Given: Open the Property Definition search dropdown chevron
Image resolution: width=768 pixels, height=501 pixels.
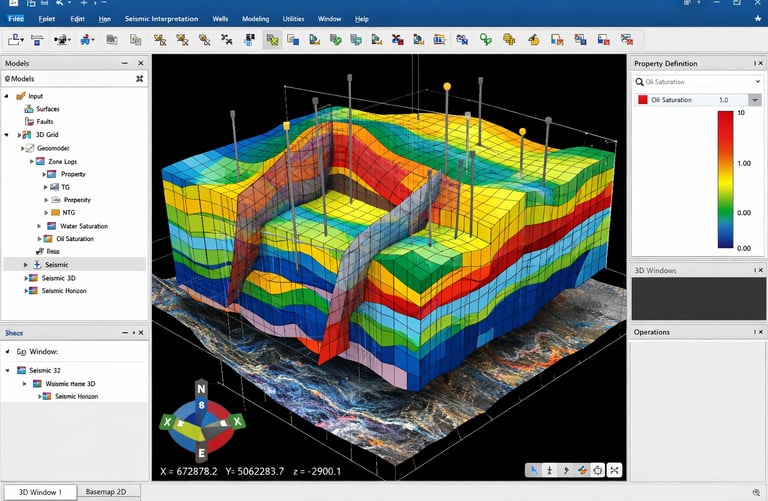Looking at the screenshot, I should (x=758, y=81).
